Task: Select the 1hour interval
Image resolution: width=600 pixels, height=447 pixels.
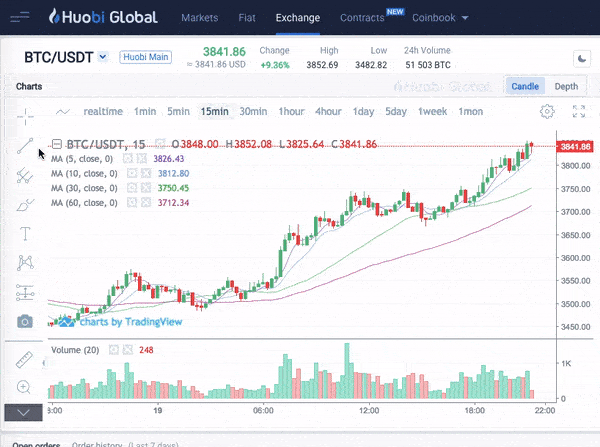Action: point(291,111)
